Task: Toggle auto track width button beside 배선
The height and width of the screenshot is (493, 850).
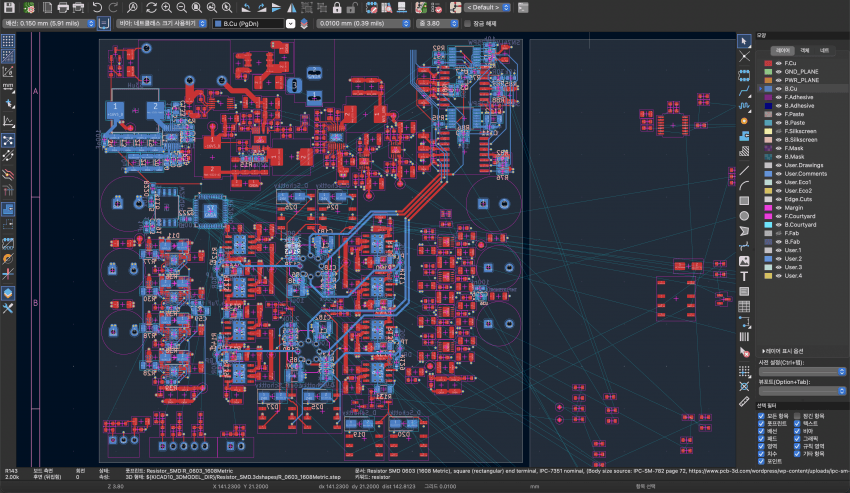Action: pos(104,23)
